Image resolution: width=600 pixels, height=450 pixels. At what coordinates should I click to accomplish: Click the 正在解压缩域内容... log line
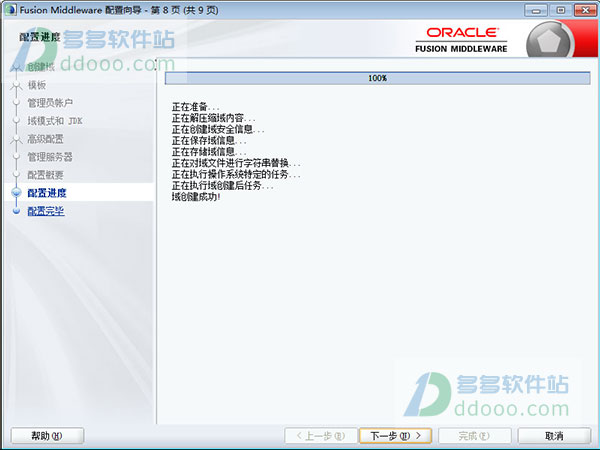(x=214, y=118)
